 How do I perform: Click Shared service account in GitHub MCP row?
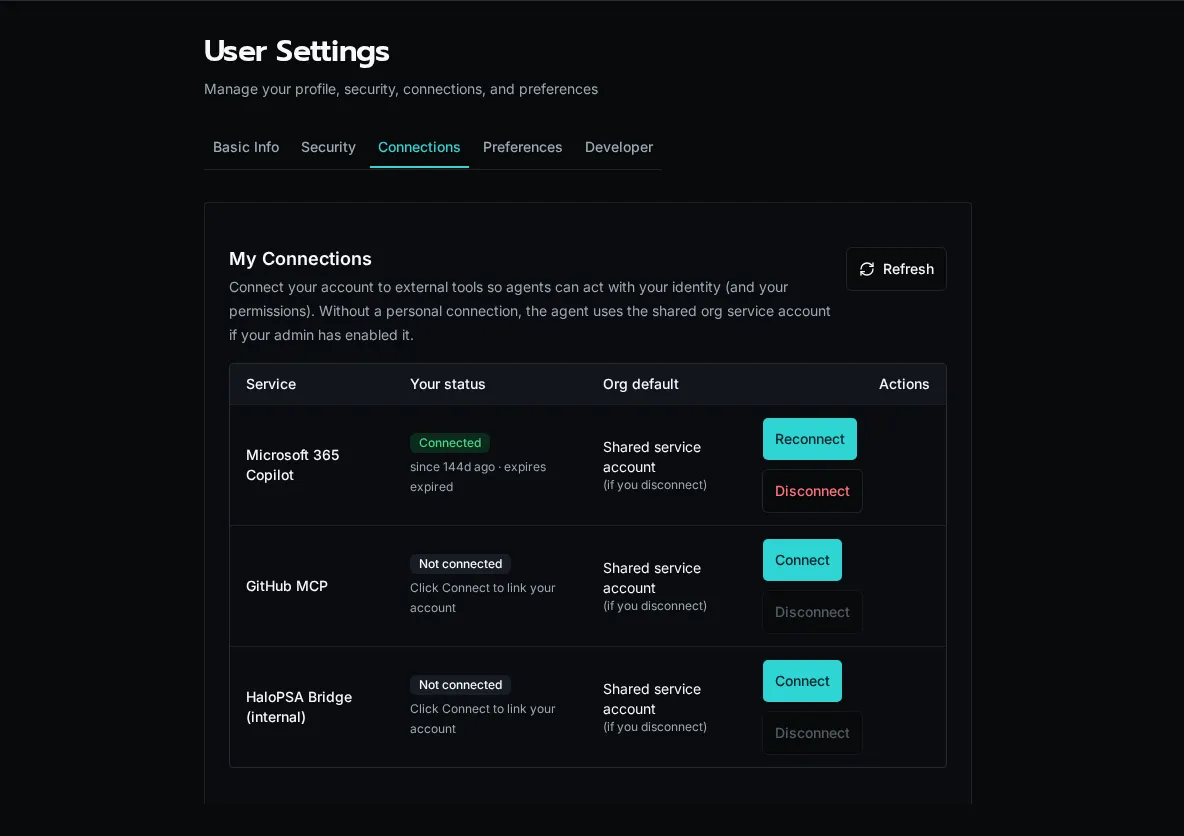pos(651,578)
